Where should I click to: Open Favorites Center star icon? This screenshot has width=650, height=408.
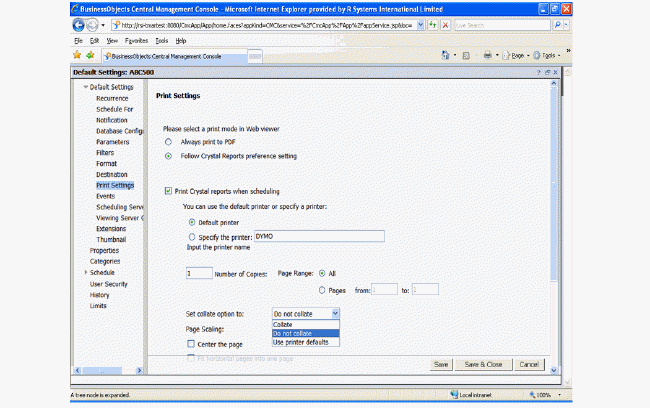click(78, 56)
